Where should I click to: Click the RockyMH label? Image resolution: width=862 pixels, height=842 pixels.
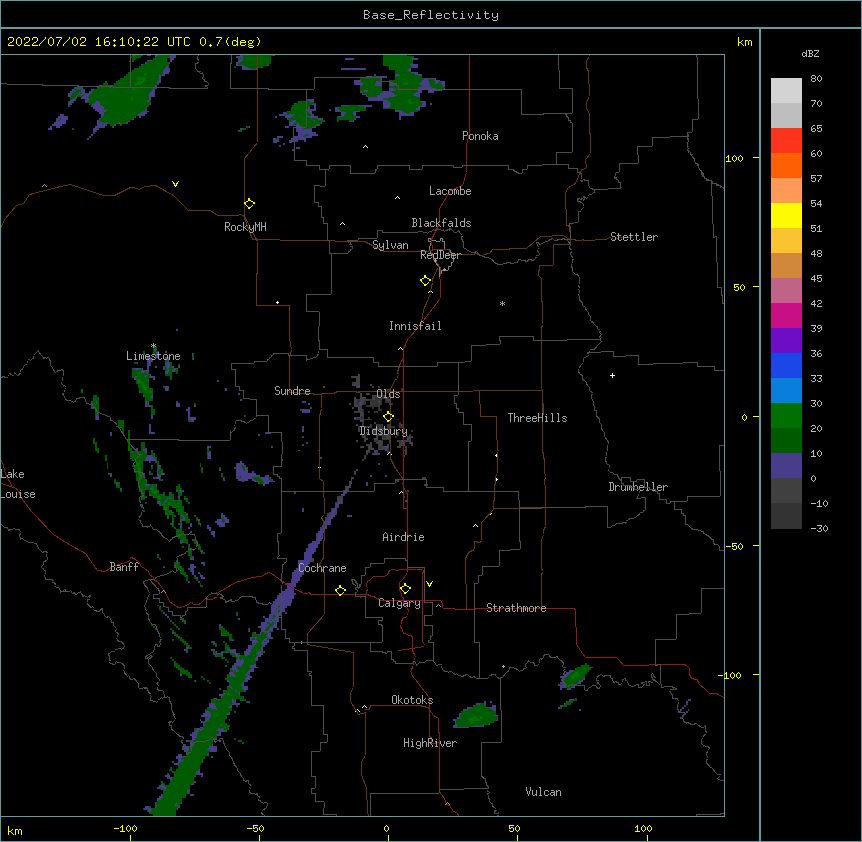245,227
